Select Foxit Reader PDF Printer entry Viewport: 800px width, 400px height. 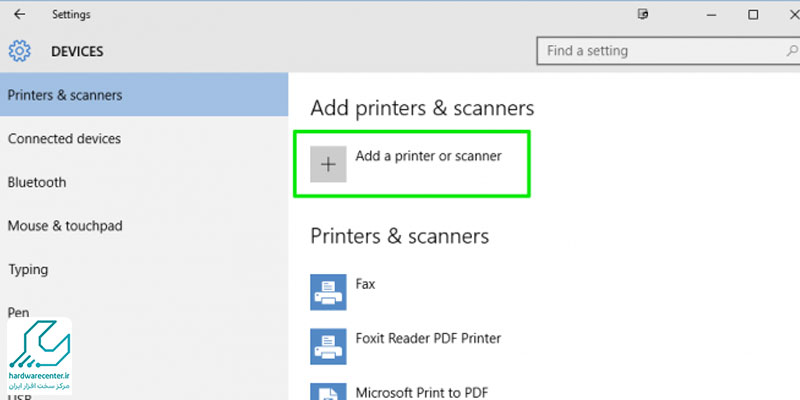(x=428, y=338)
